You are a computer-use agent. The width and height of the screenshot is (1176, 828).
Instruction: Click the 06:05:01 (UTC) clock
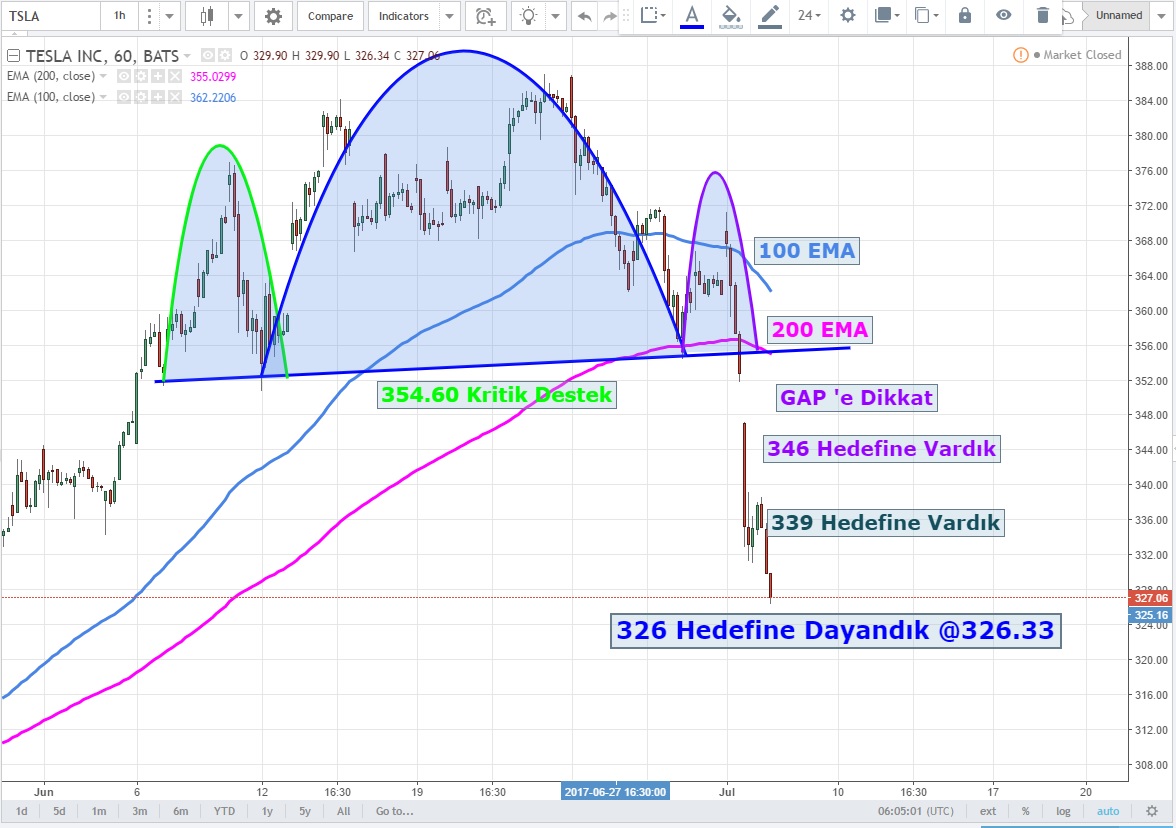point(916,811)
